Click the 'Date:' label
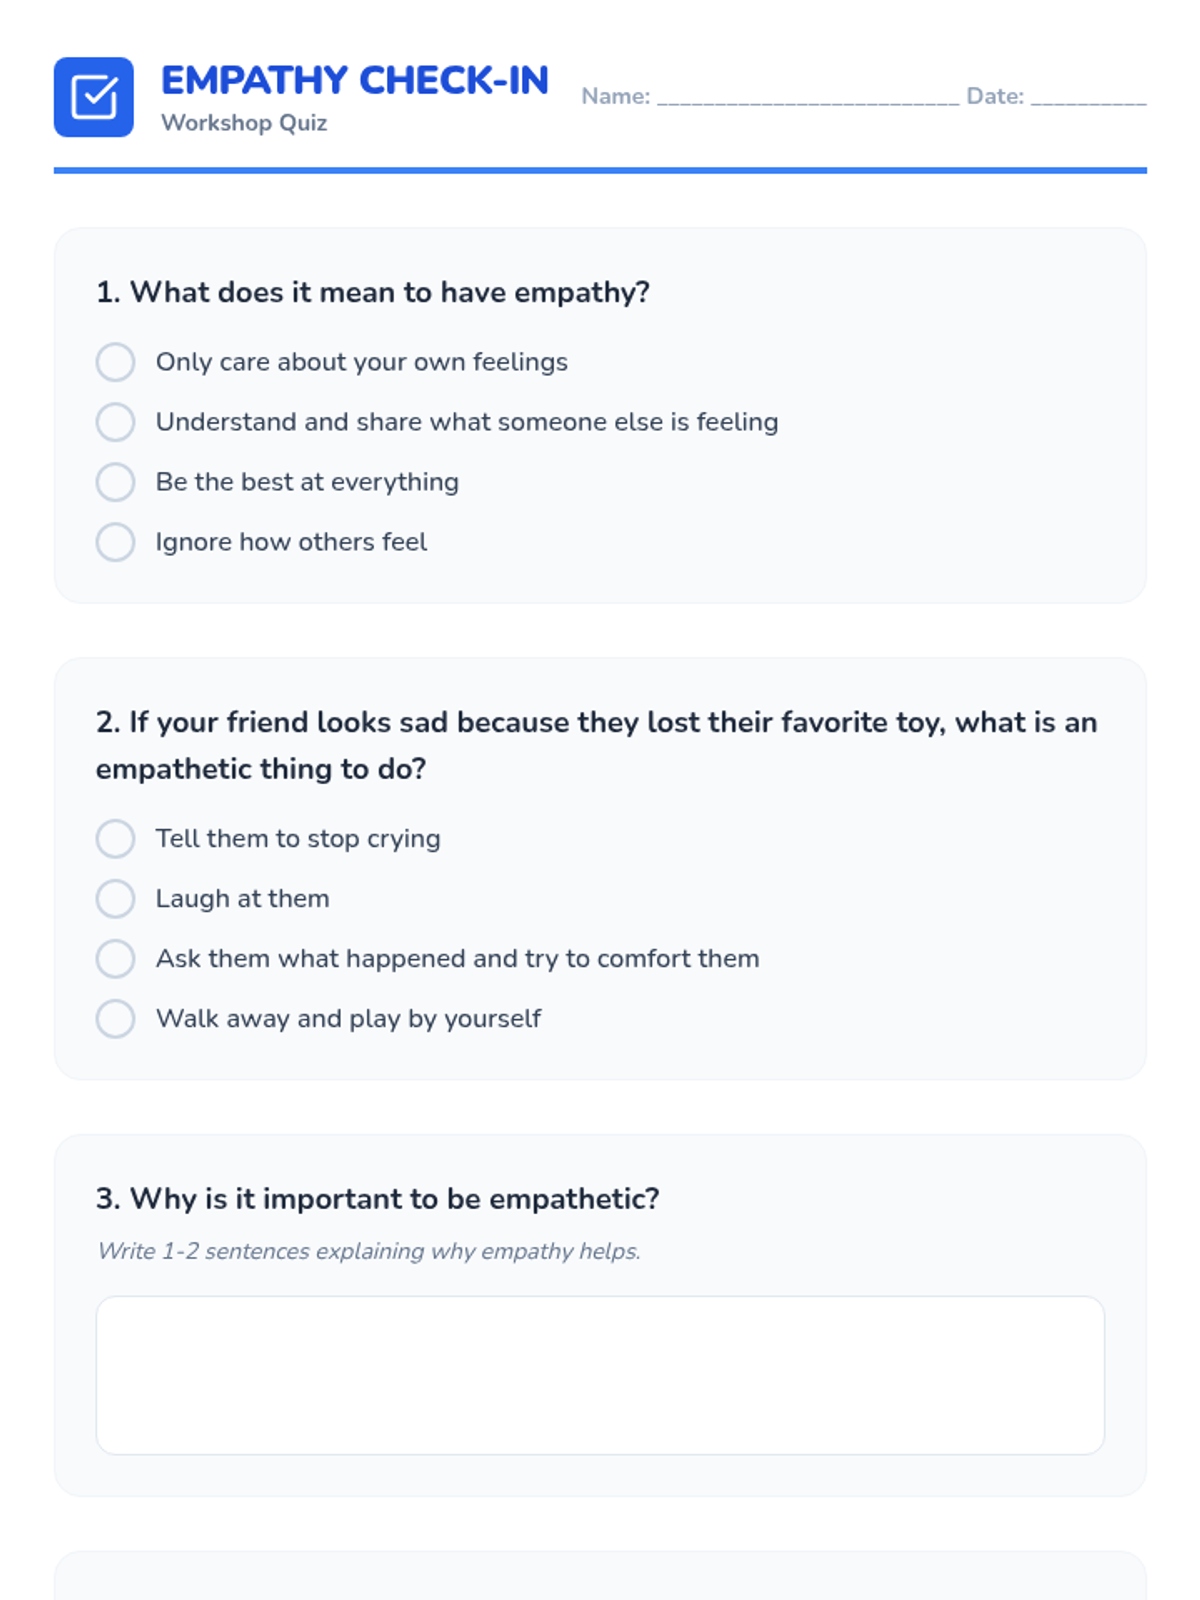 (x=994, y=97)
